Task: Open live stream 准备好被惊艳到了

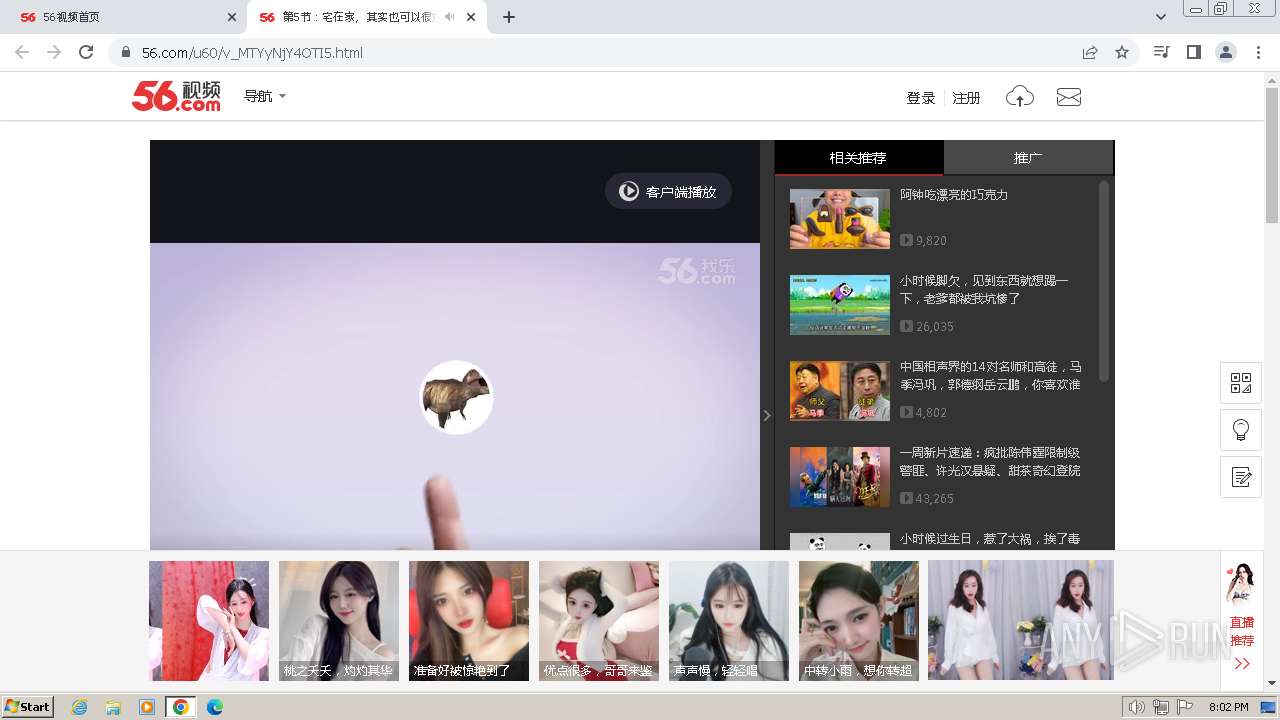Action: point(469,620)
